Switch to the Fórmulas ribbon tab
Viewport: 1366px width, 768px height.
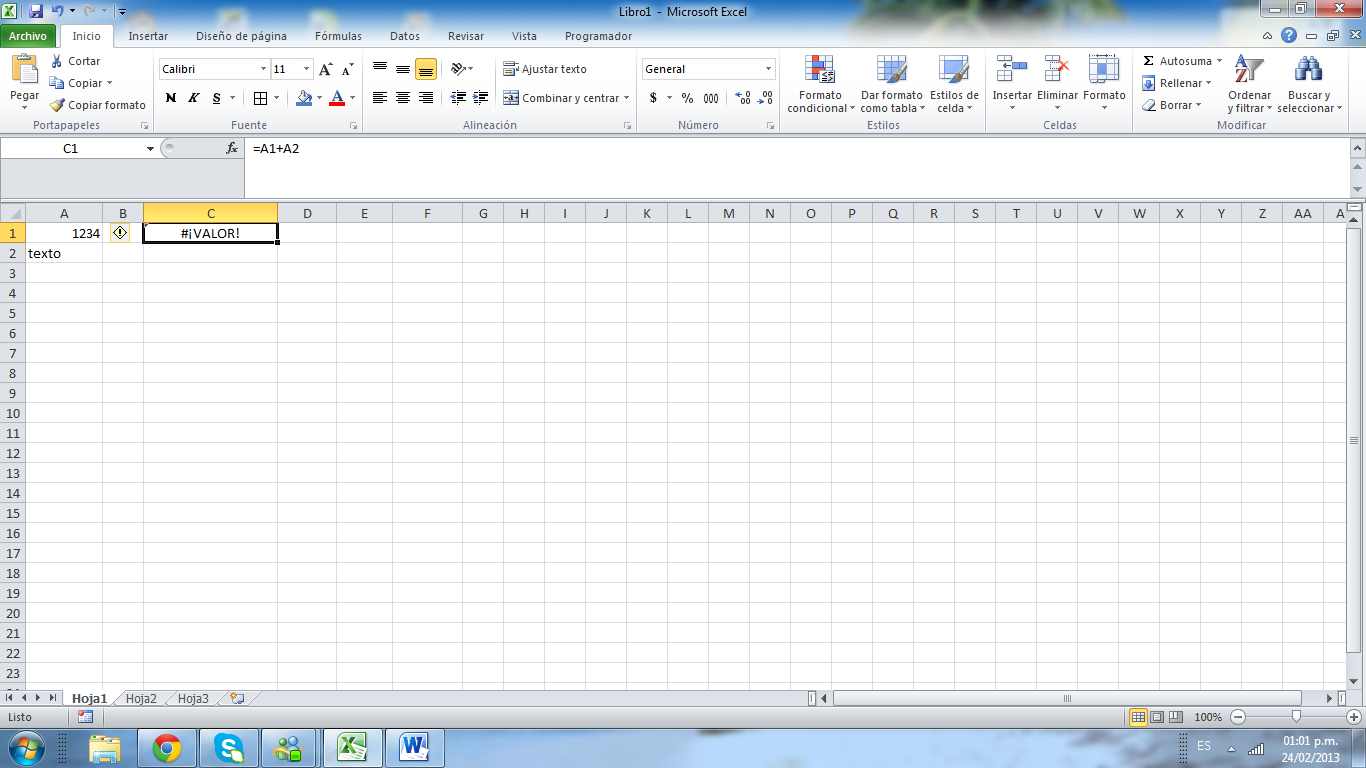pos(338,36)
